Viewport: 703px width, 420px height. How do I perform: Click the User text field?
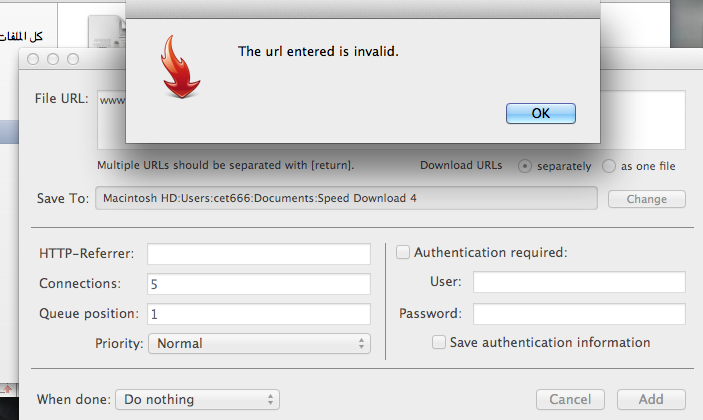click(579, 282)
